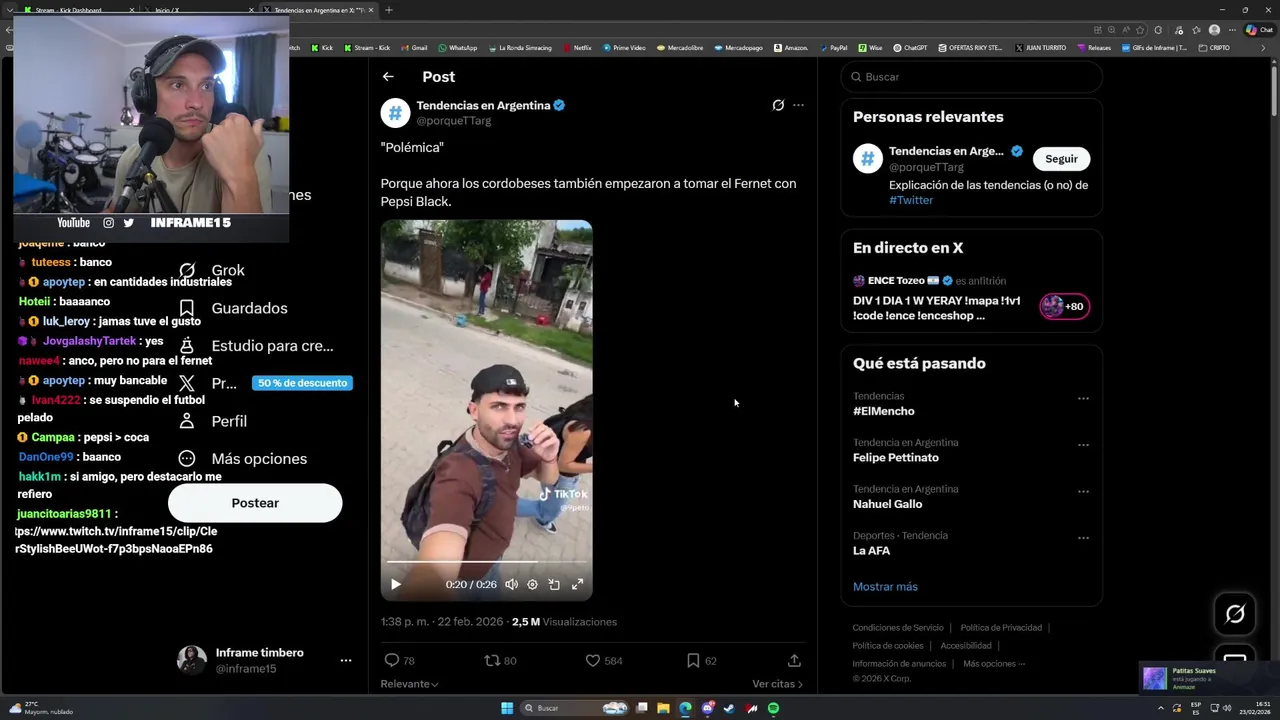
Task: Open account menu dots beside Inframe timbero
Action: [x=345, y=661]
